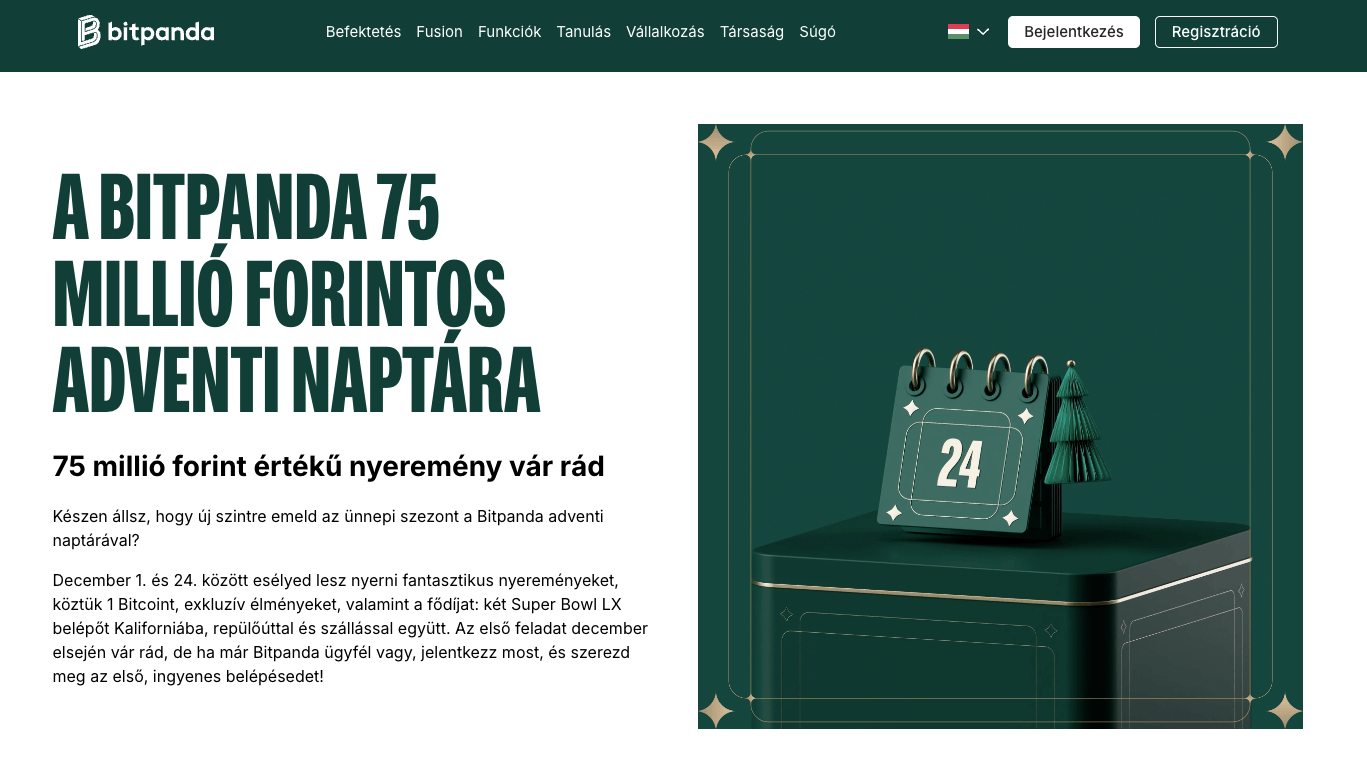Open the Befektetés menu

[x=363, y=31]
